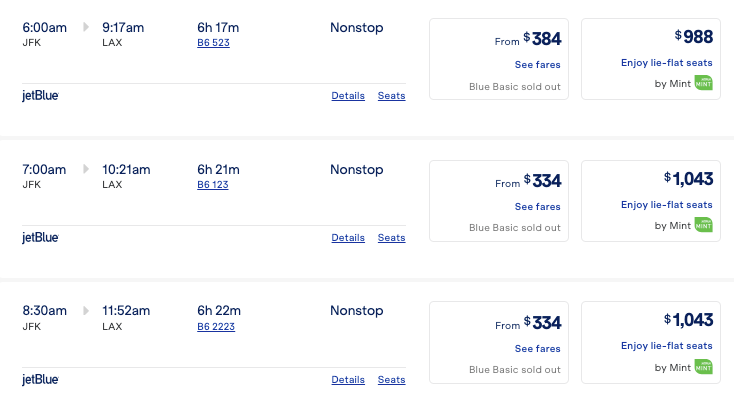Expand See fares for the $384 flight

537,65
